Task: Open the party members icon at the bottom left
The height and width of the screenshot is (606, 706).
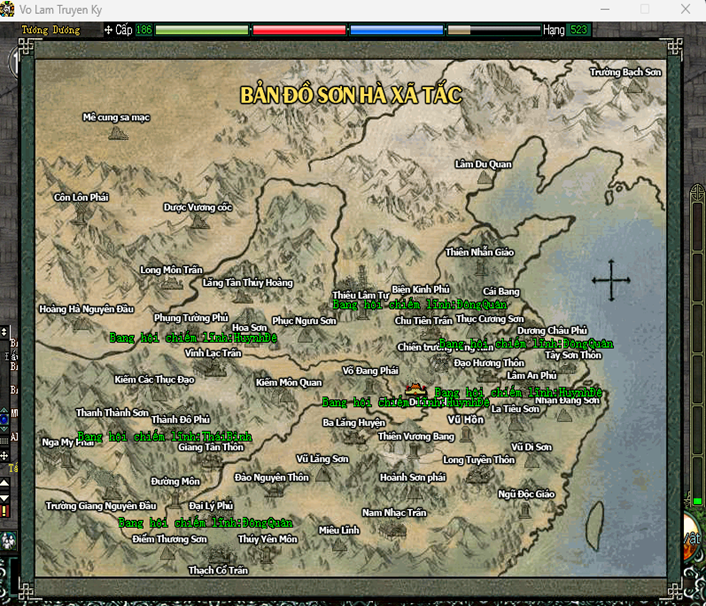Action: click(x=8, y=540)
